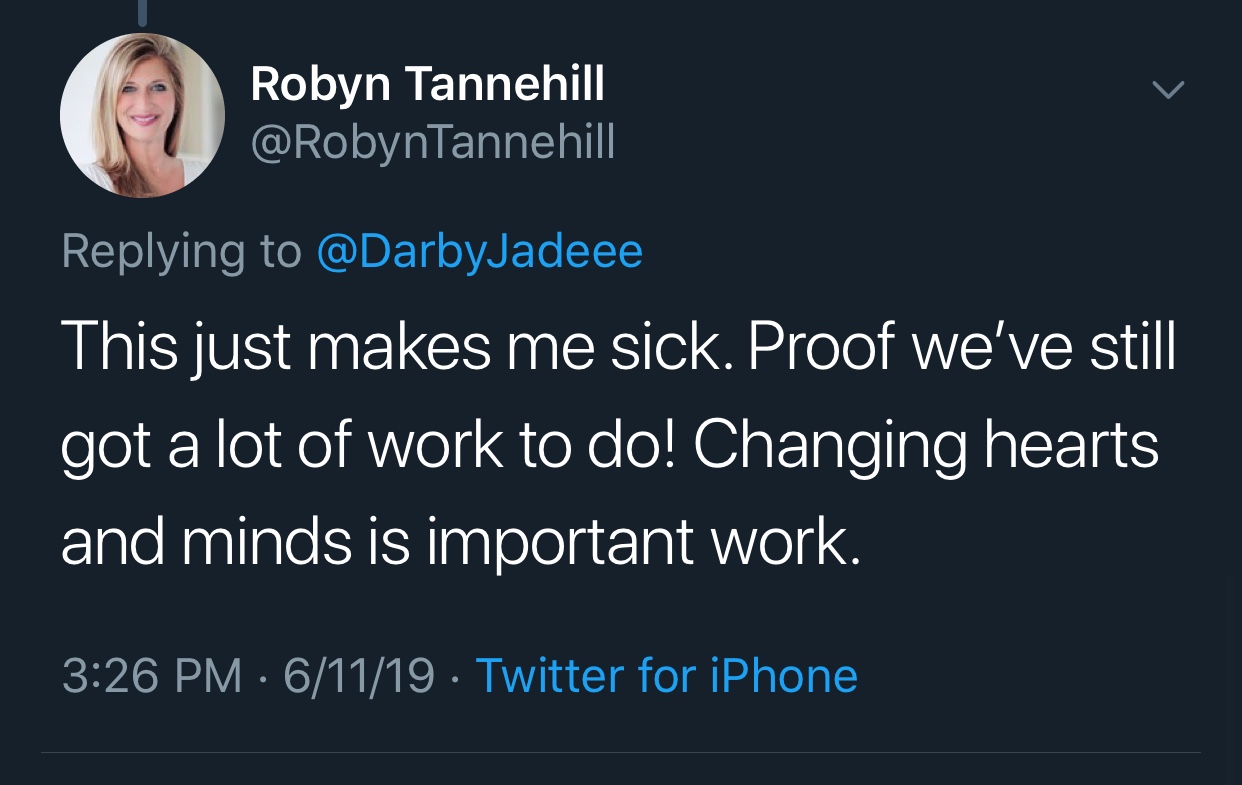This screenshot has width=1242, height=785.
Task: Click the word "Proof" in the tweet
Action: pos(821,347)
